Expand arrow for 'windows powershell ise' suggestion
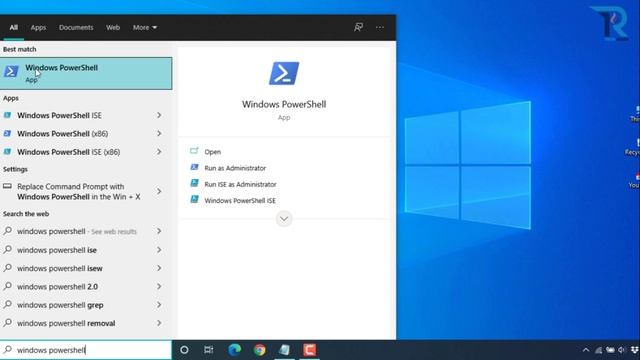Screen dimensions: 640x360 159,249
